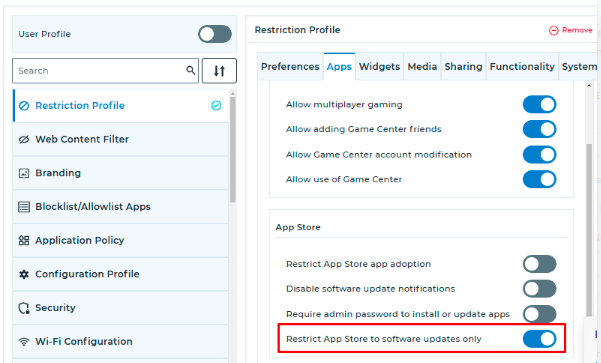
Task: Turn off Allow adding Game Center friends
Action: (x=539, y=129)
